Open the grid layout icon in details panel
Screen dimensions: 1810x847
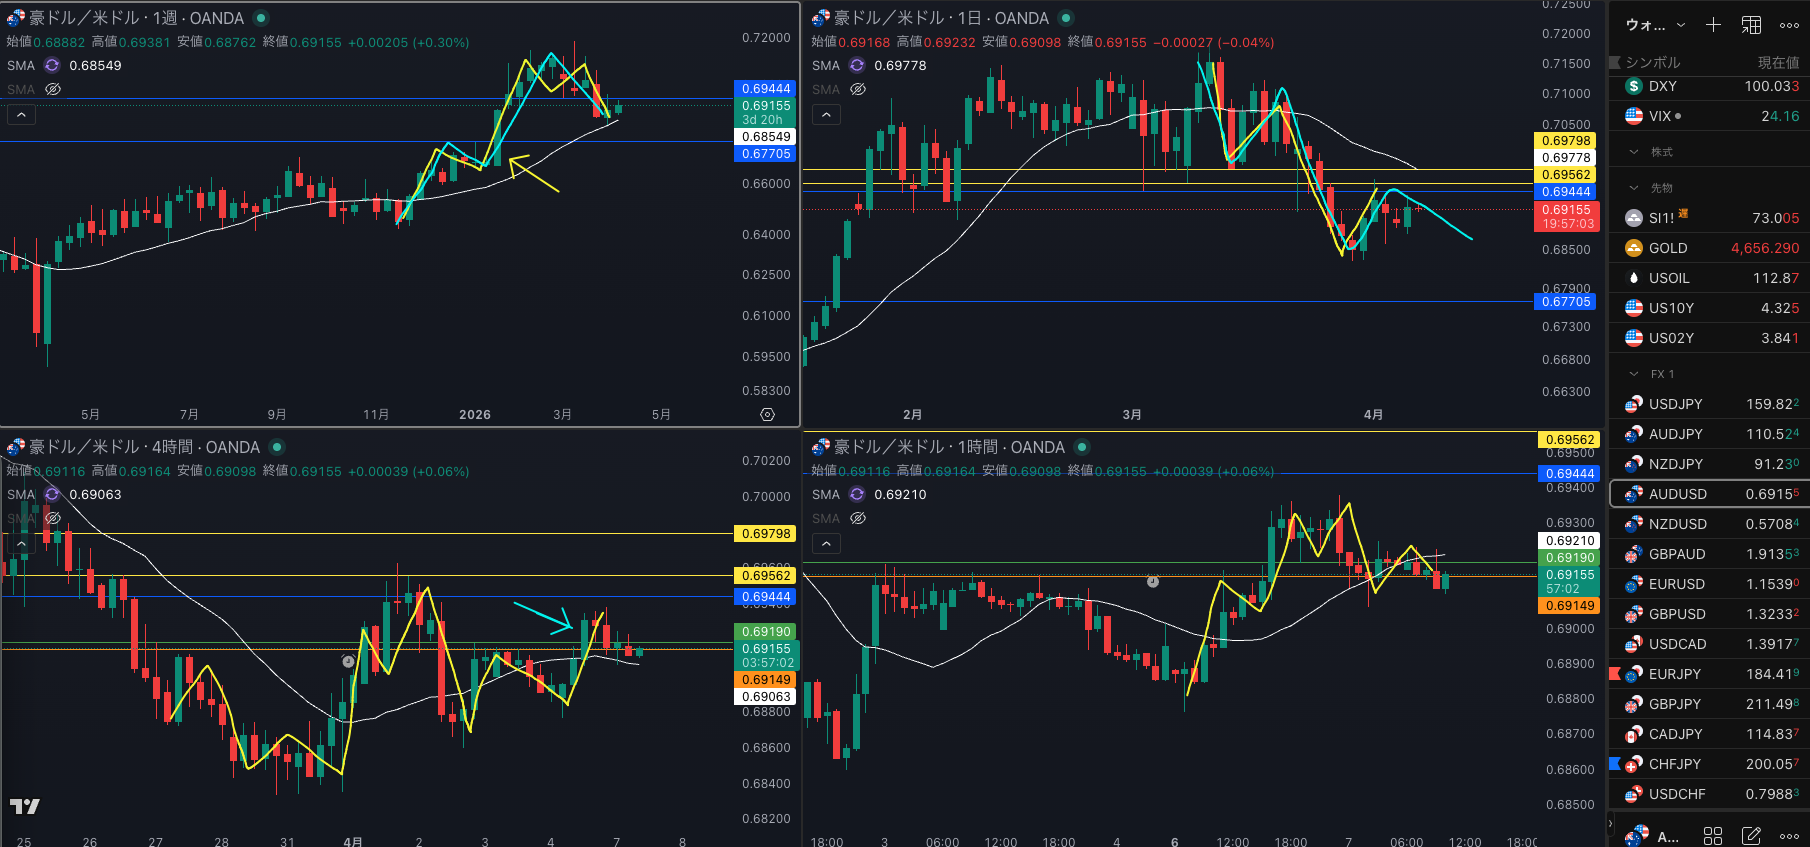point(1713,835)
